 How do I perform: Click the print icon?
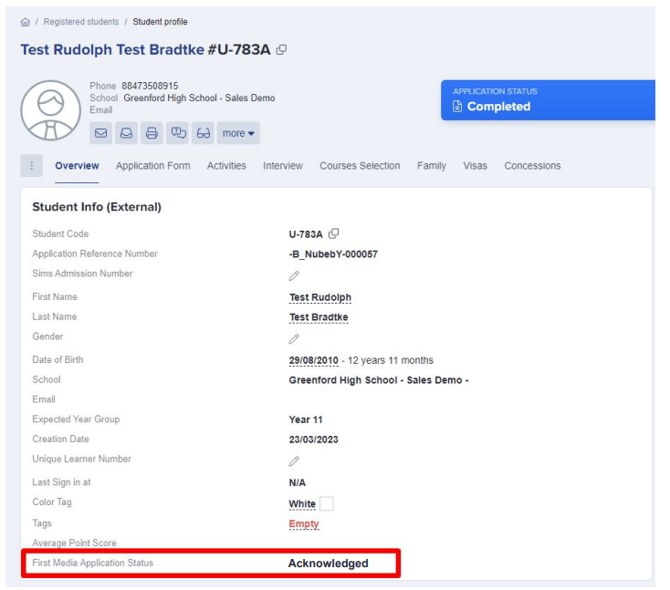(x=152, y=133)
